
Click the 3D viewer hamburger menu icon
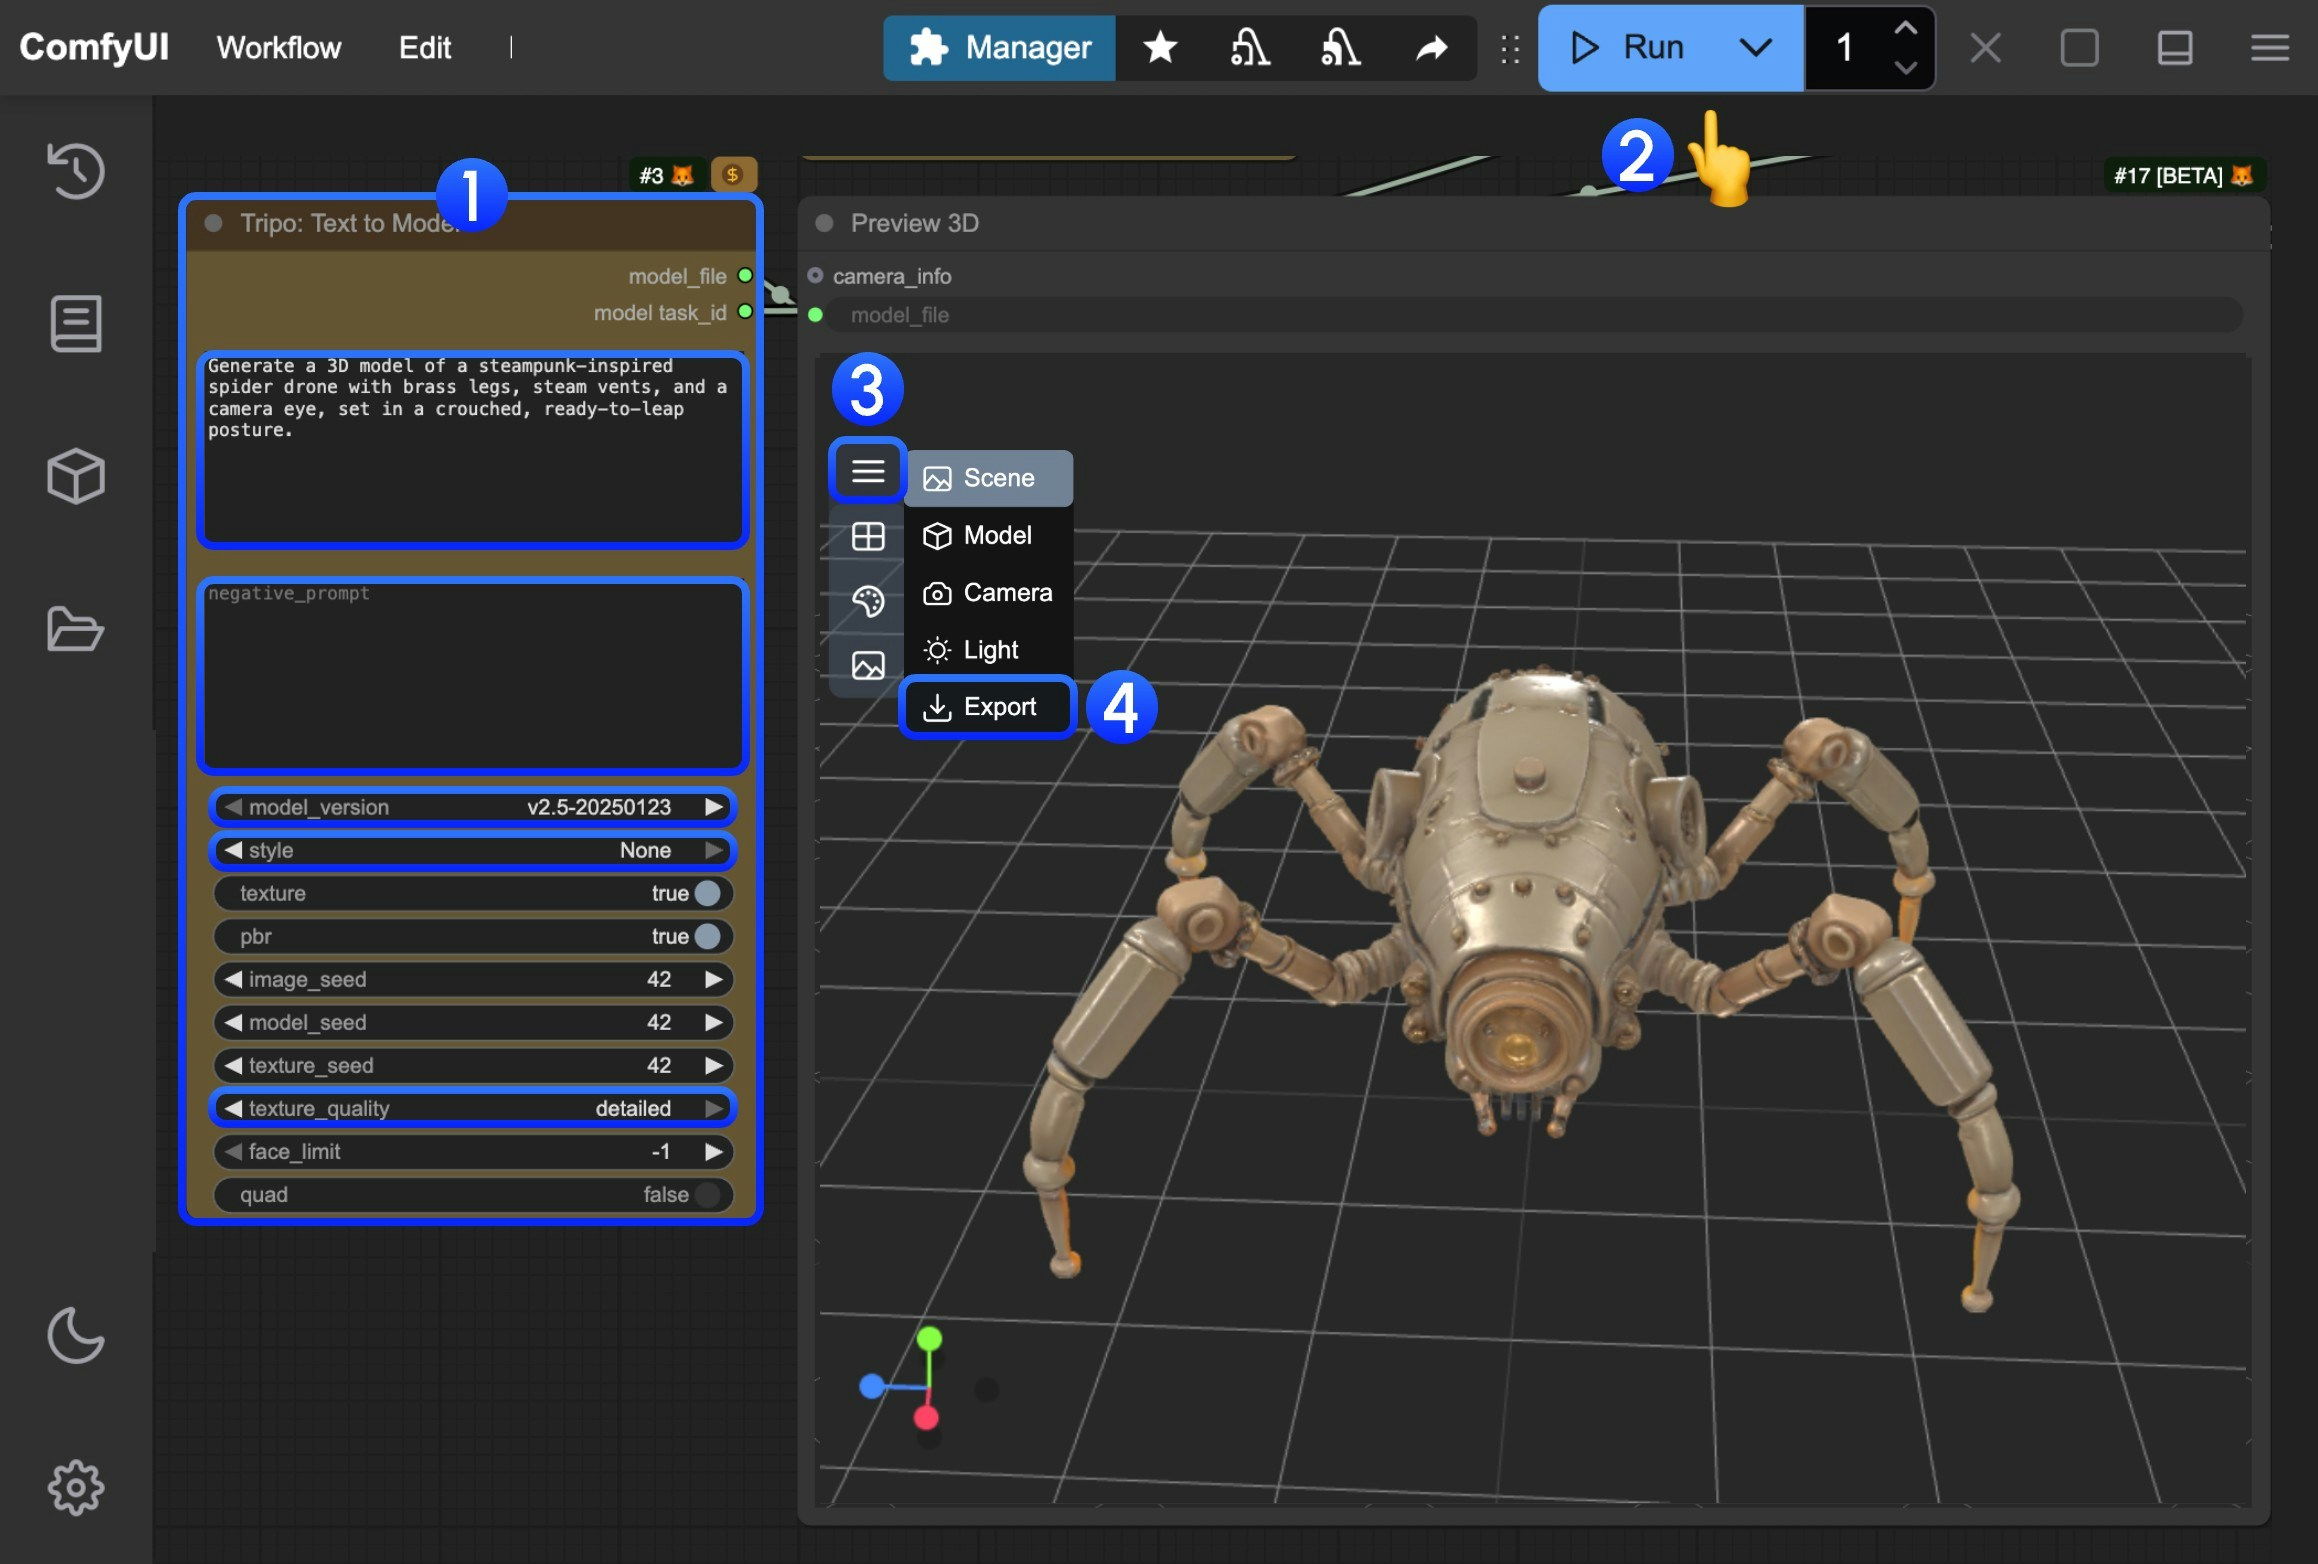coord(867,470)
